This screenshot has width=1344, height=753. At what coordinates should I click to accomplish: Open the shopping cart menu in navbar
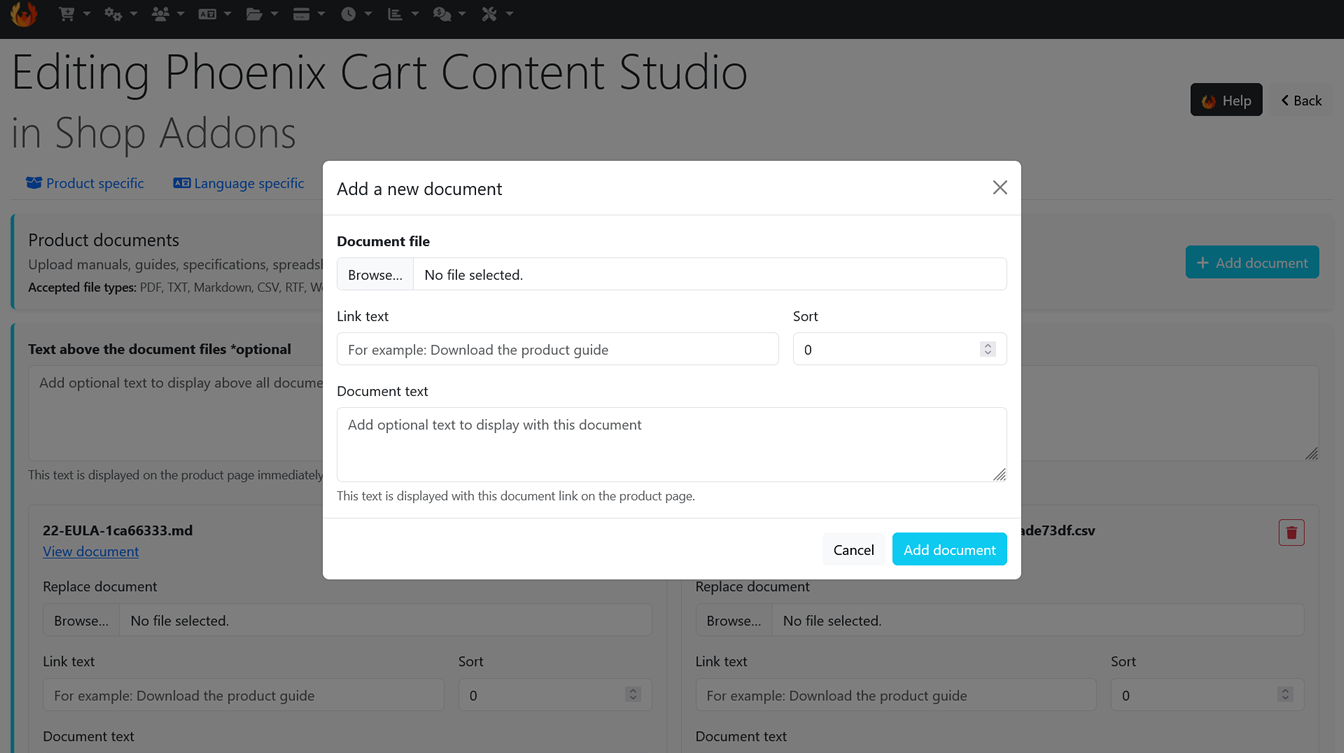click(74, 14)
